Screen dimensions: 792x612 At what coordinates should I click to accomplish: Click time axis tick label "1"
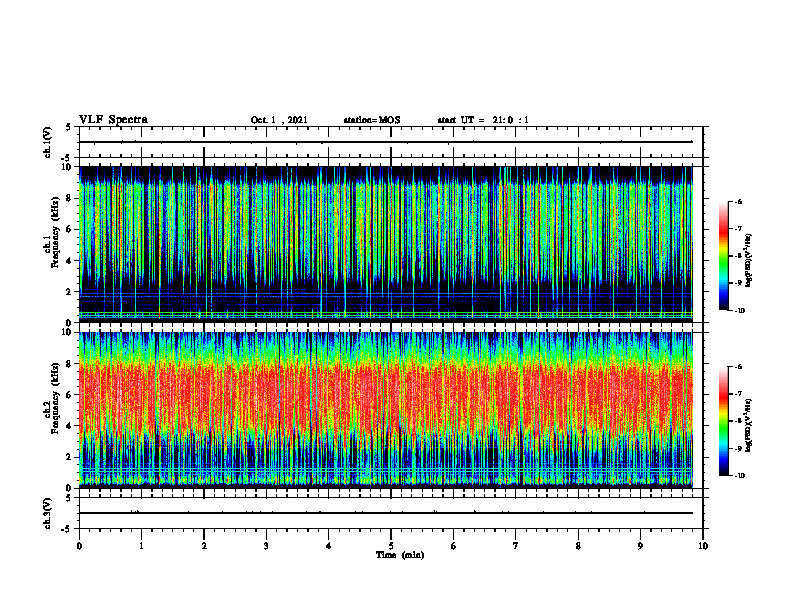coord(141,546)
